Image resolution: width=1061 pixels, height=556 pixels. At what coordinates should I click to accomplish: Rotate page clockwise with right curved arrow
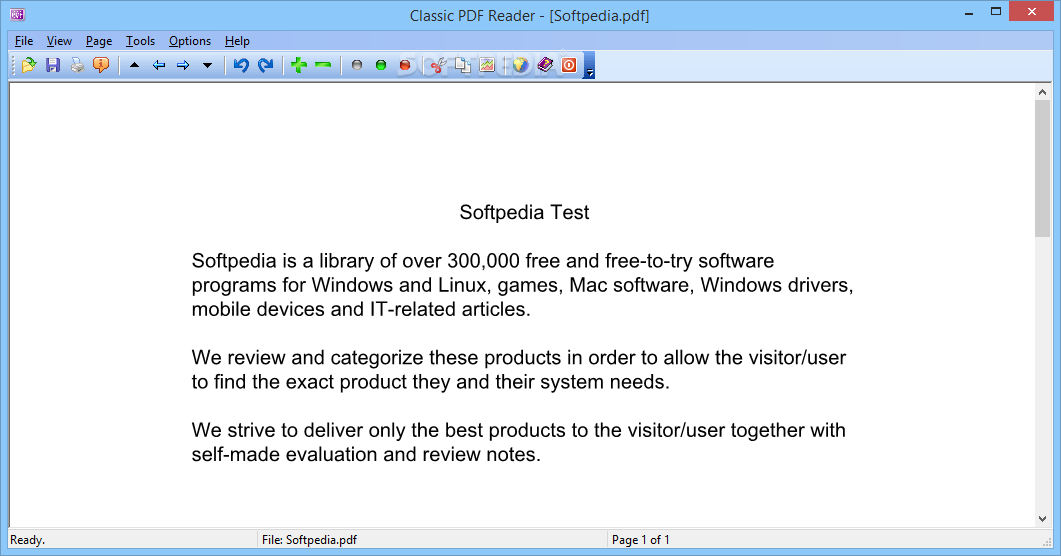265,65
